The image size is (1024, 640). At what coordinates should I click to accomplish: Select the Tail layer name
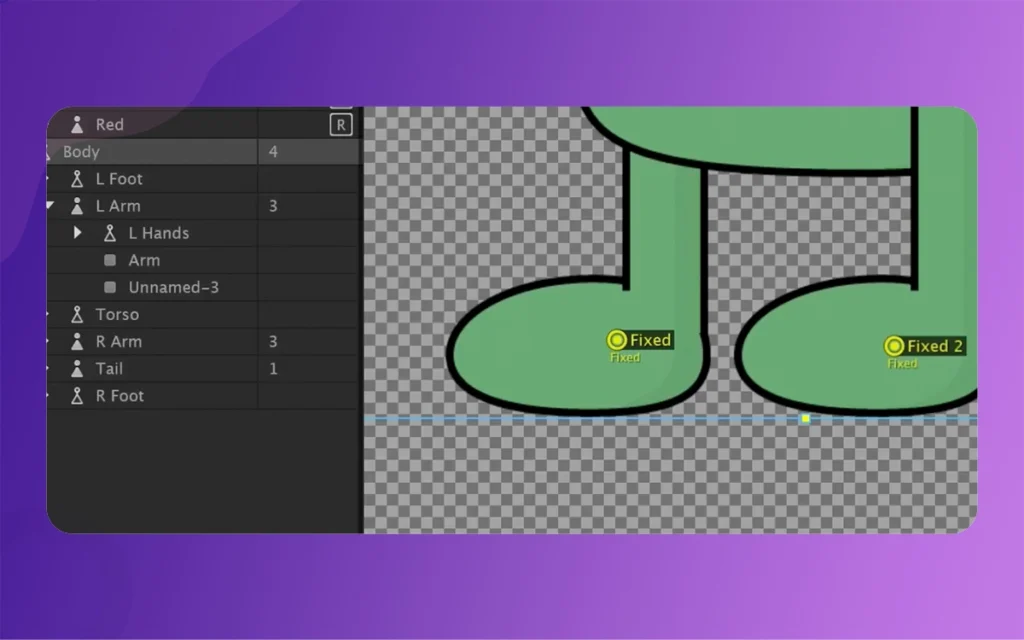(109, 369)
